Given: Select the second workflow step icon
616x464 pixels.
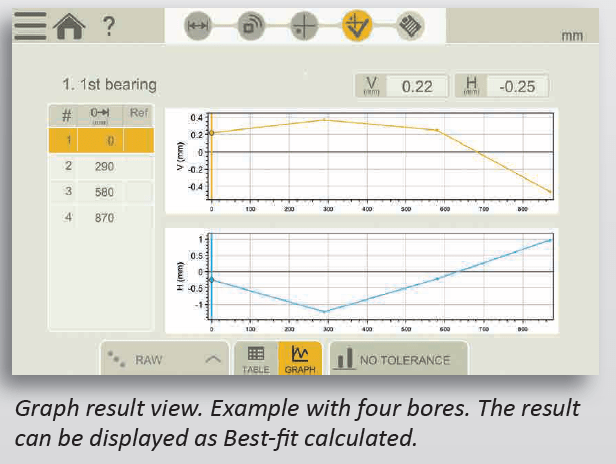Looking at the screenshot, I should coord(250,27).
